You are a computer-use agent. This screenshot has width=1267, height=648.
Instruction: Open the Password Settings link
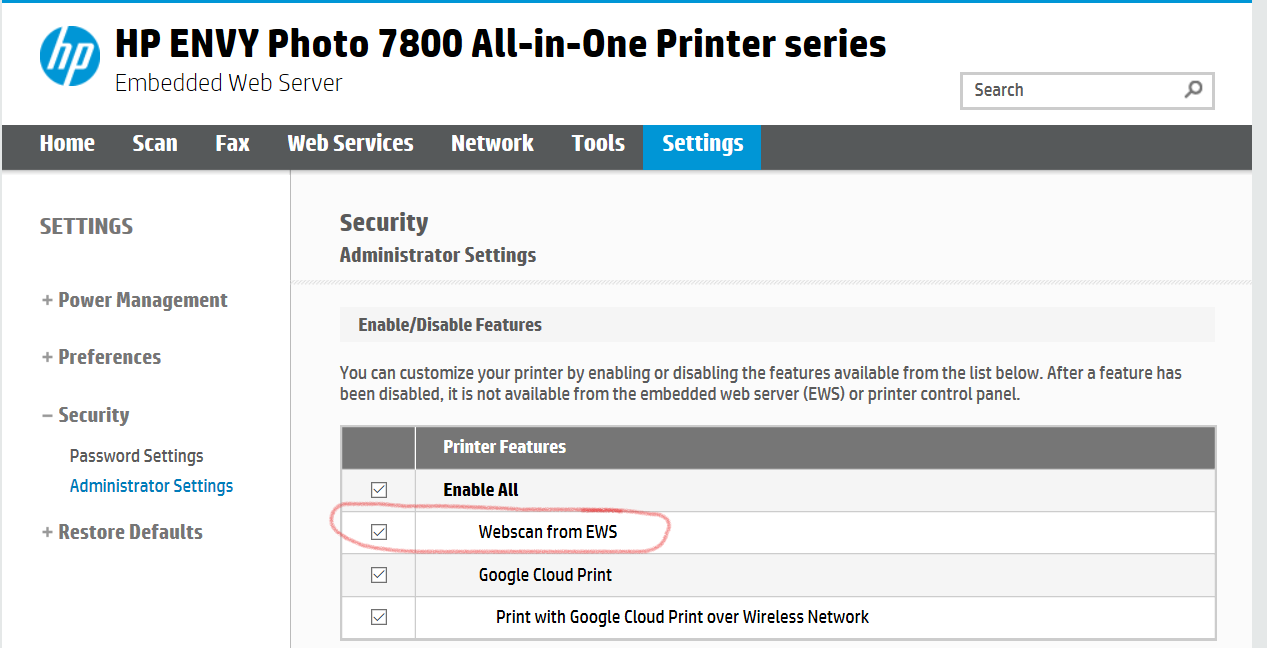(136, 456)
